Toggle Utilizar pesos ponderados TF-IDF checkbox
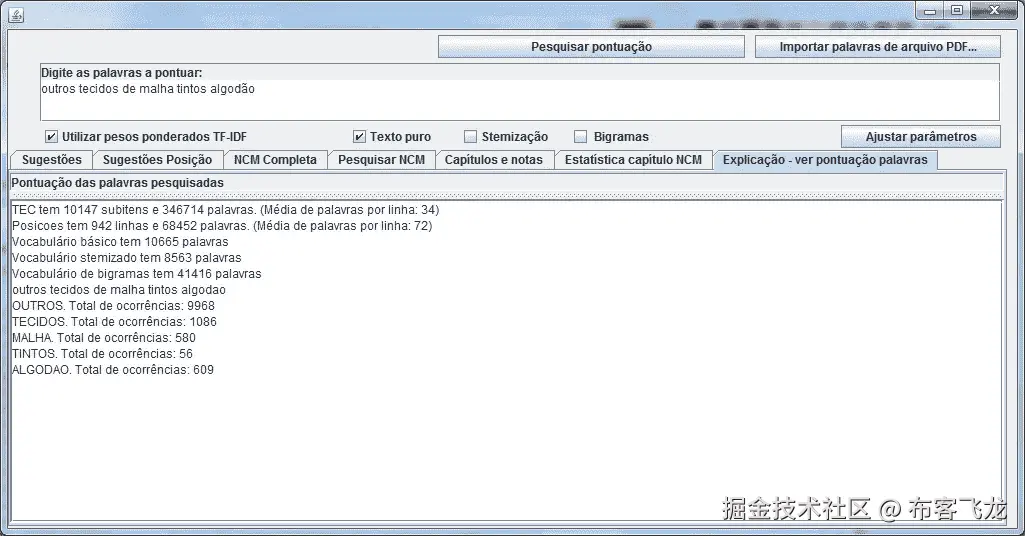This screenshot has height=540, width=1025. pos(51,137)
